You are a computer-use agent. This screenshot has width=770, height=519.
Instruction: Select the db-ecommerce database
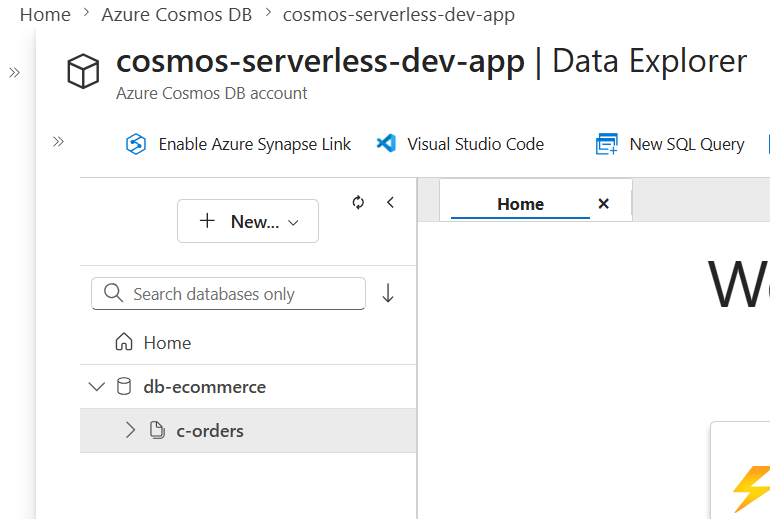248,387
